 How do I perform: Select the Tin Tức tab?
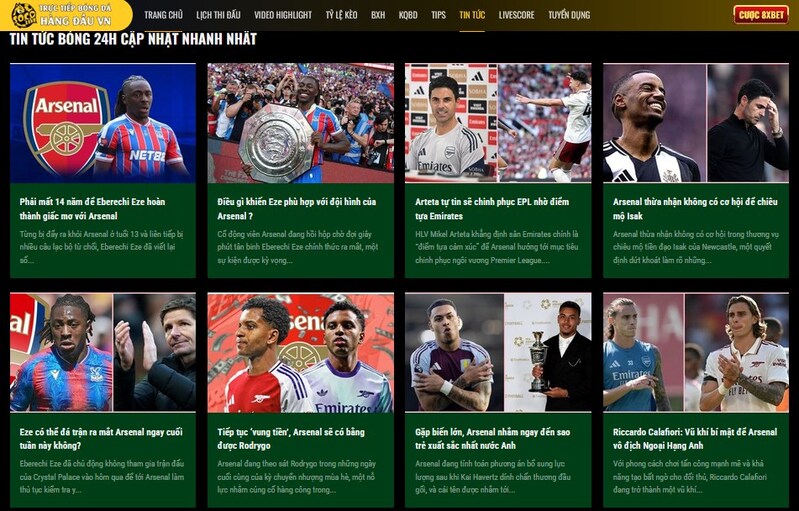(x=472, y=15)
